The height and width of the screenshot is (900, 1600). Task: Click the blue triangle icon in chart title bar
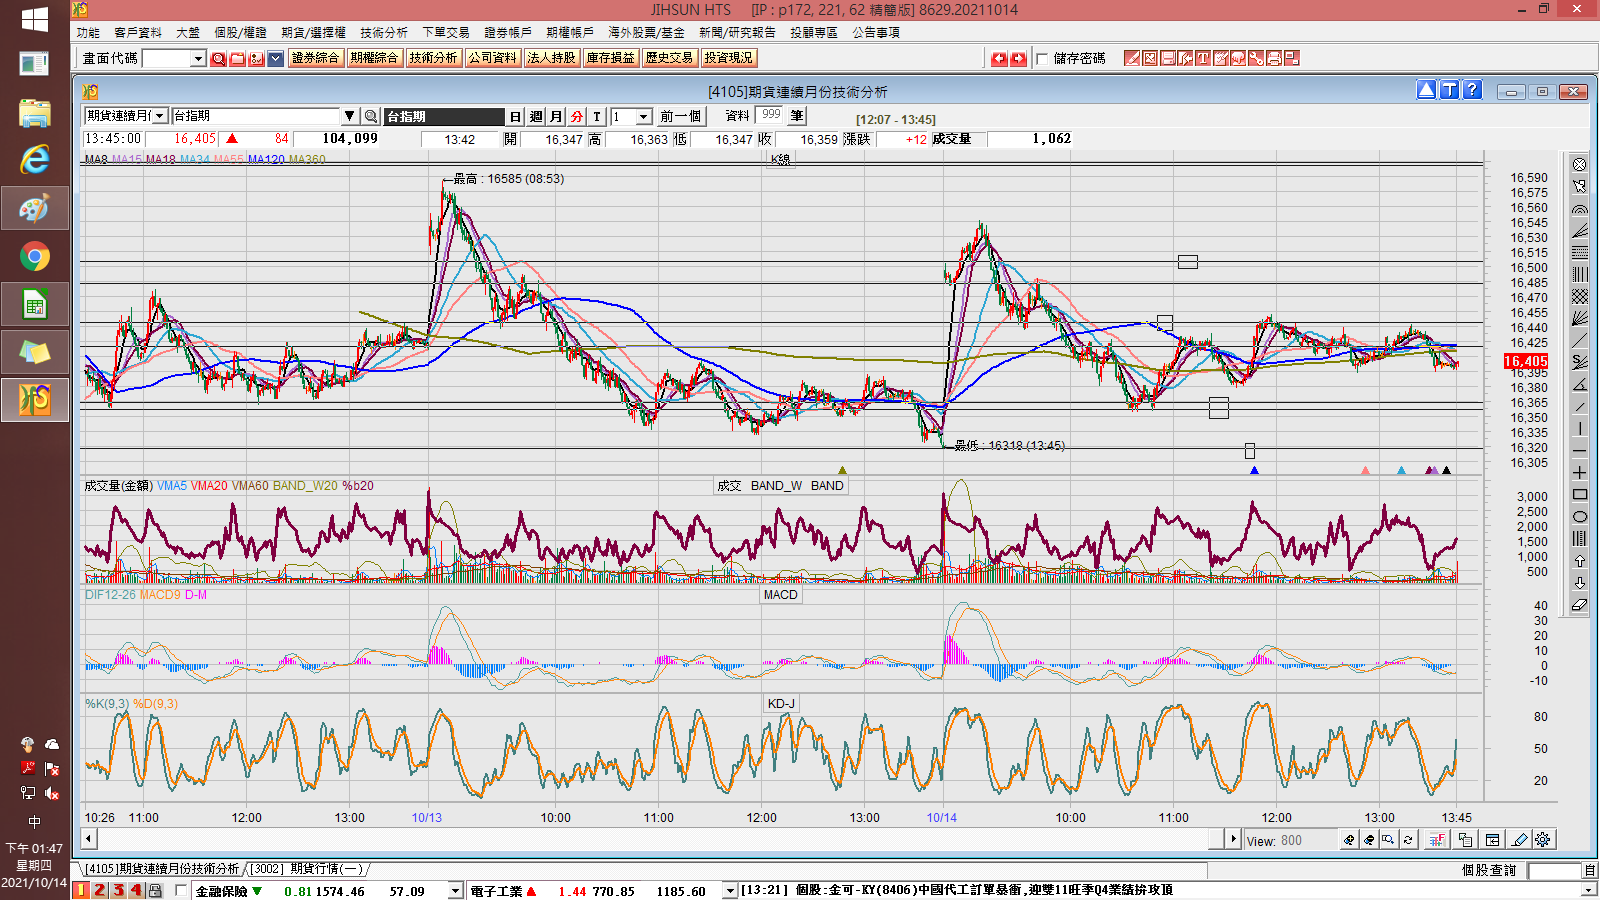click(x=1427, y=90)
